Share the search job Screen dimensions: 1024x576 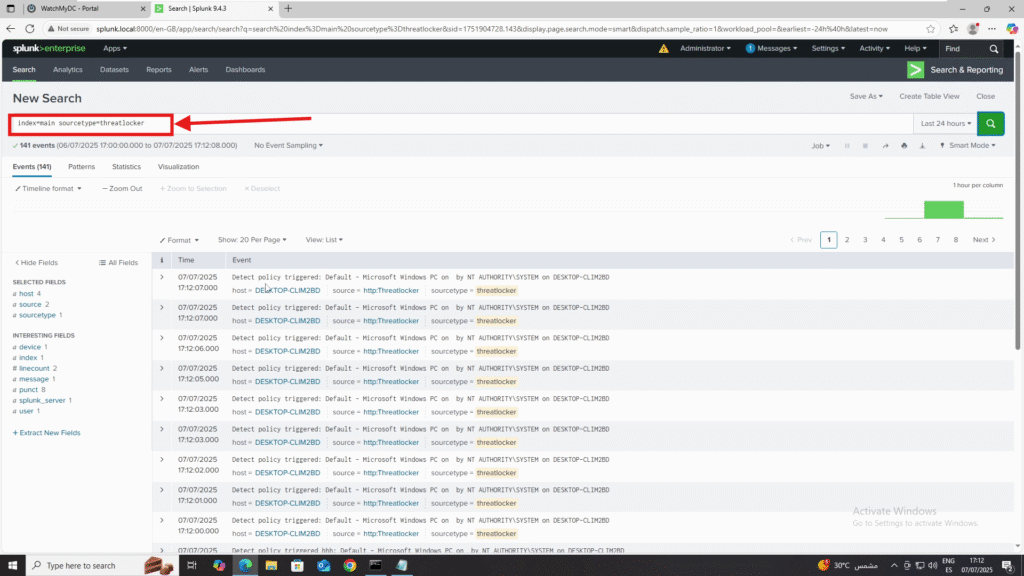tap(886, 146)
